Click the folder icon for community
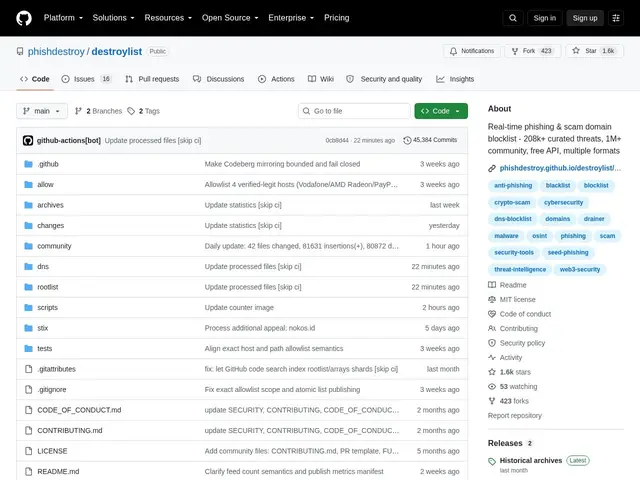The width and height of the screenshot is (640, 480). tap(28, 246)
